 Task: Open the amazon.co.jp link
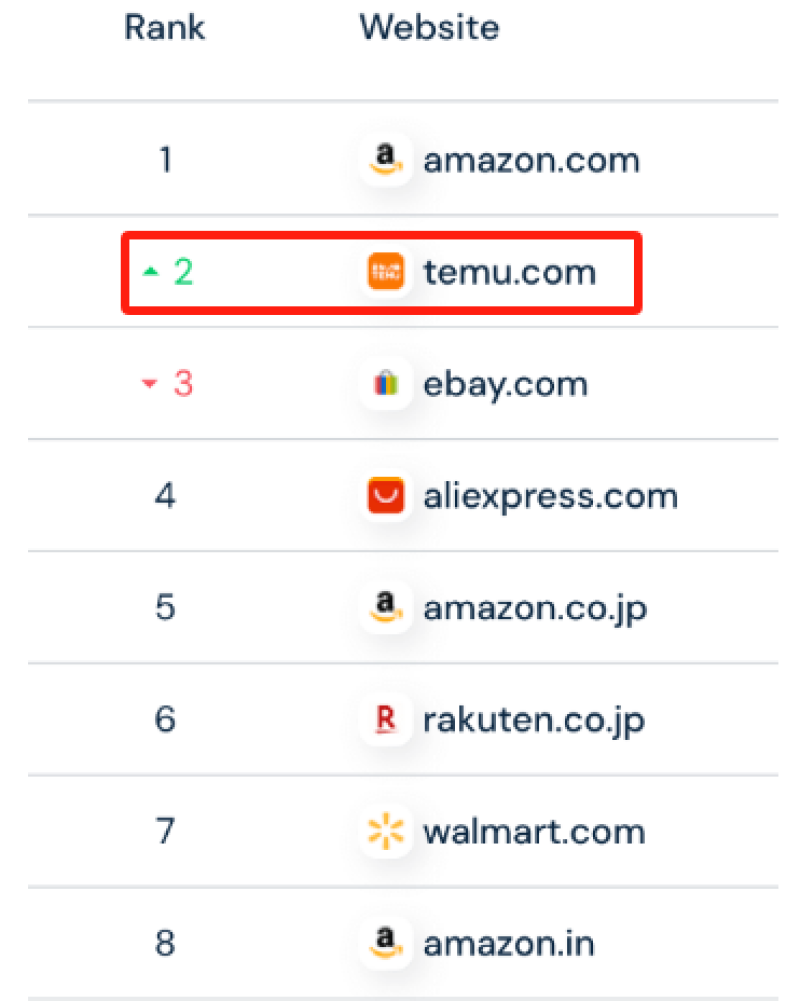pos(535,608)
